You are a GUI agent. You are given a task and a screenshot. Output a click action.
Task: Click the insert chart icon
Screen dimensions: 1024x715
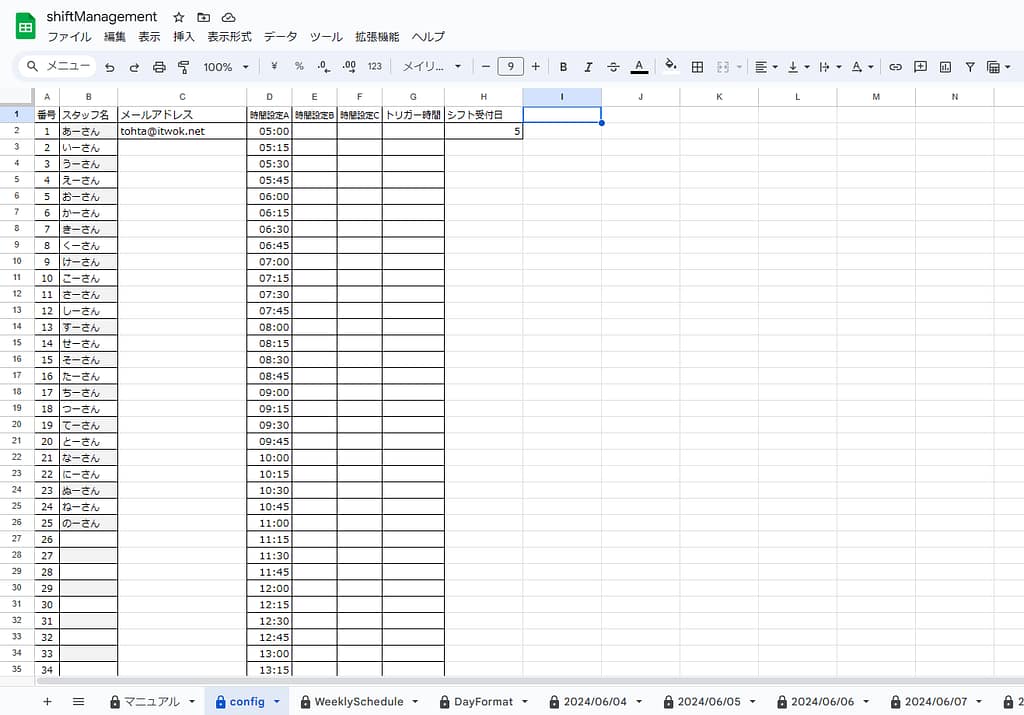pos(945,67)
